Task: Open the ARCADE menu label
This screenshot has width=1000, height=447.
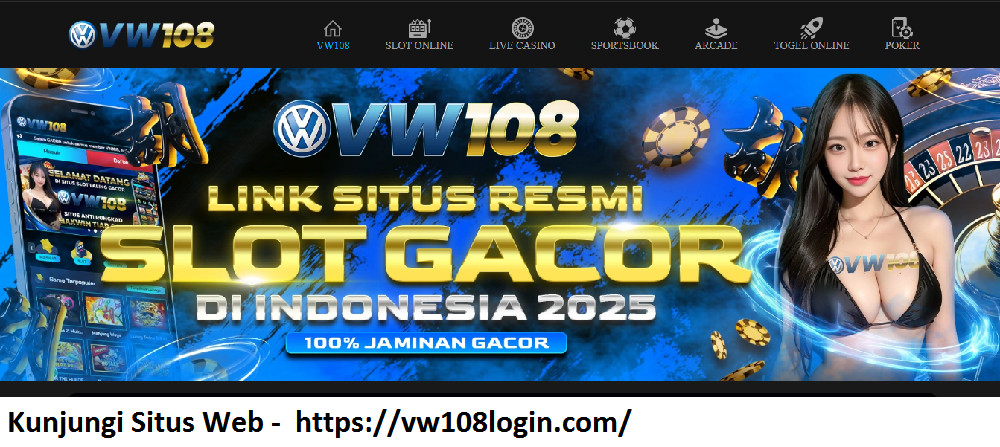Action: pos(716,45)
